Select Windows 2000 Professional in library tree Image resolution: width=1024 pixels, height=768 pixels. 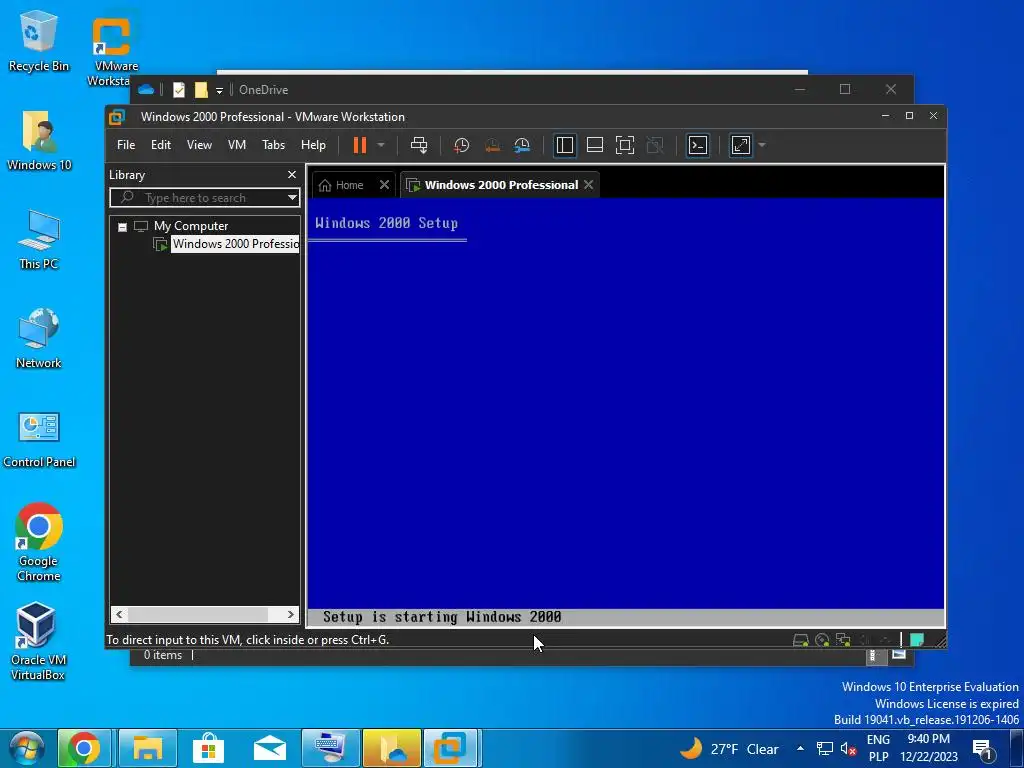click(x=235, y=244)
